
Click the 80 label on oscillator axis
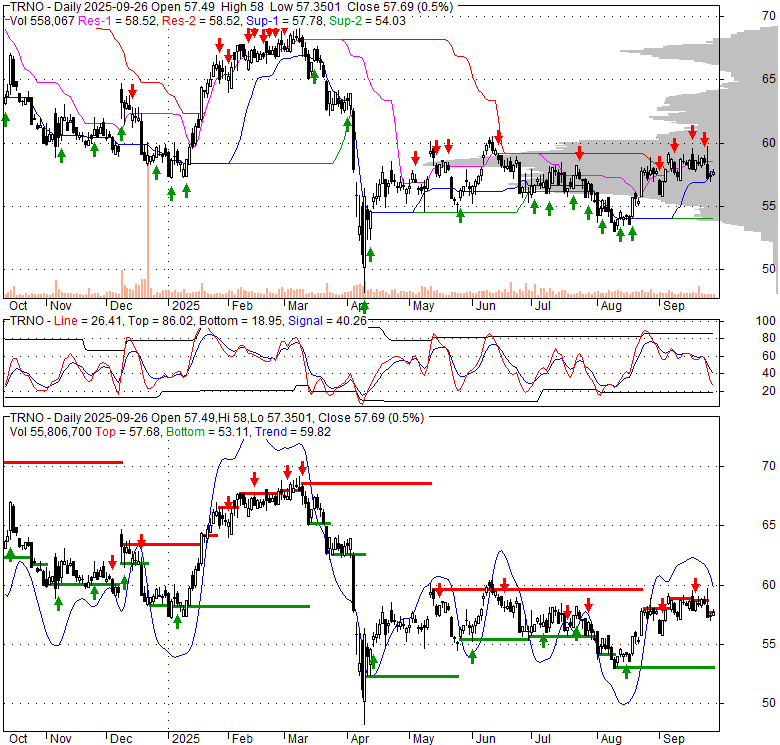click(x=769, y=338)
